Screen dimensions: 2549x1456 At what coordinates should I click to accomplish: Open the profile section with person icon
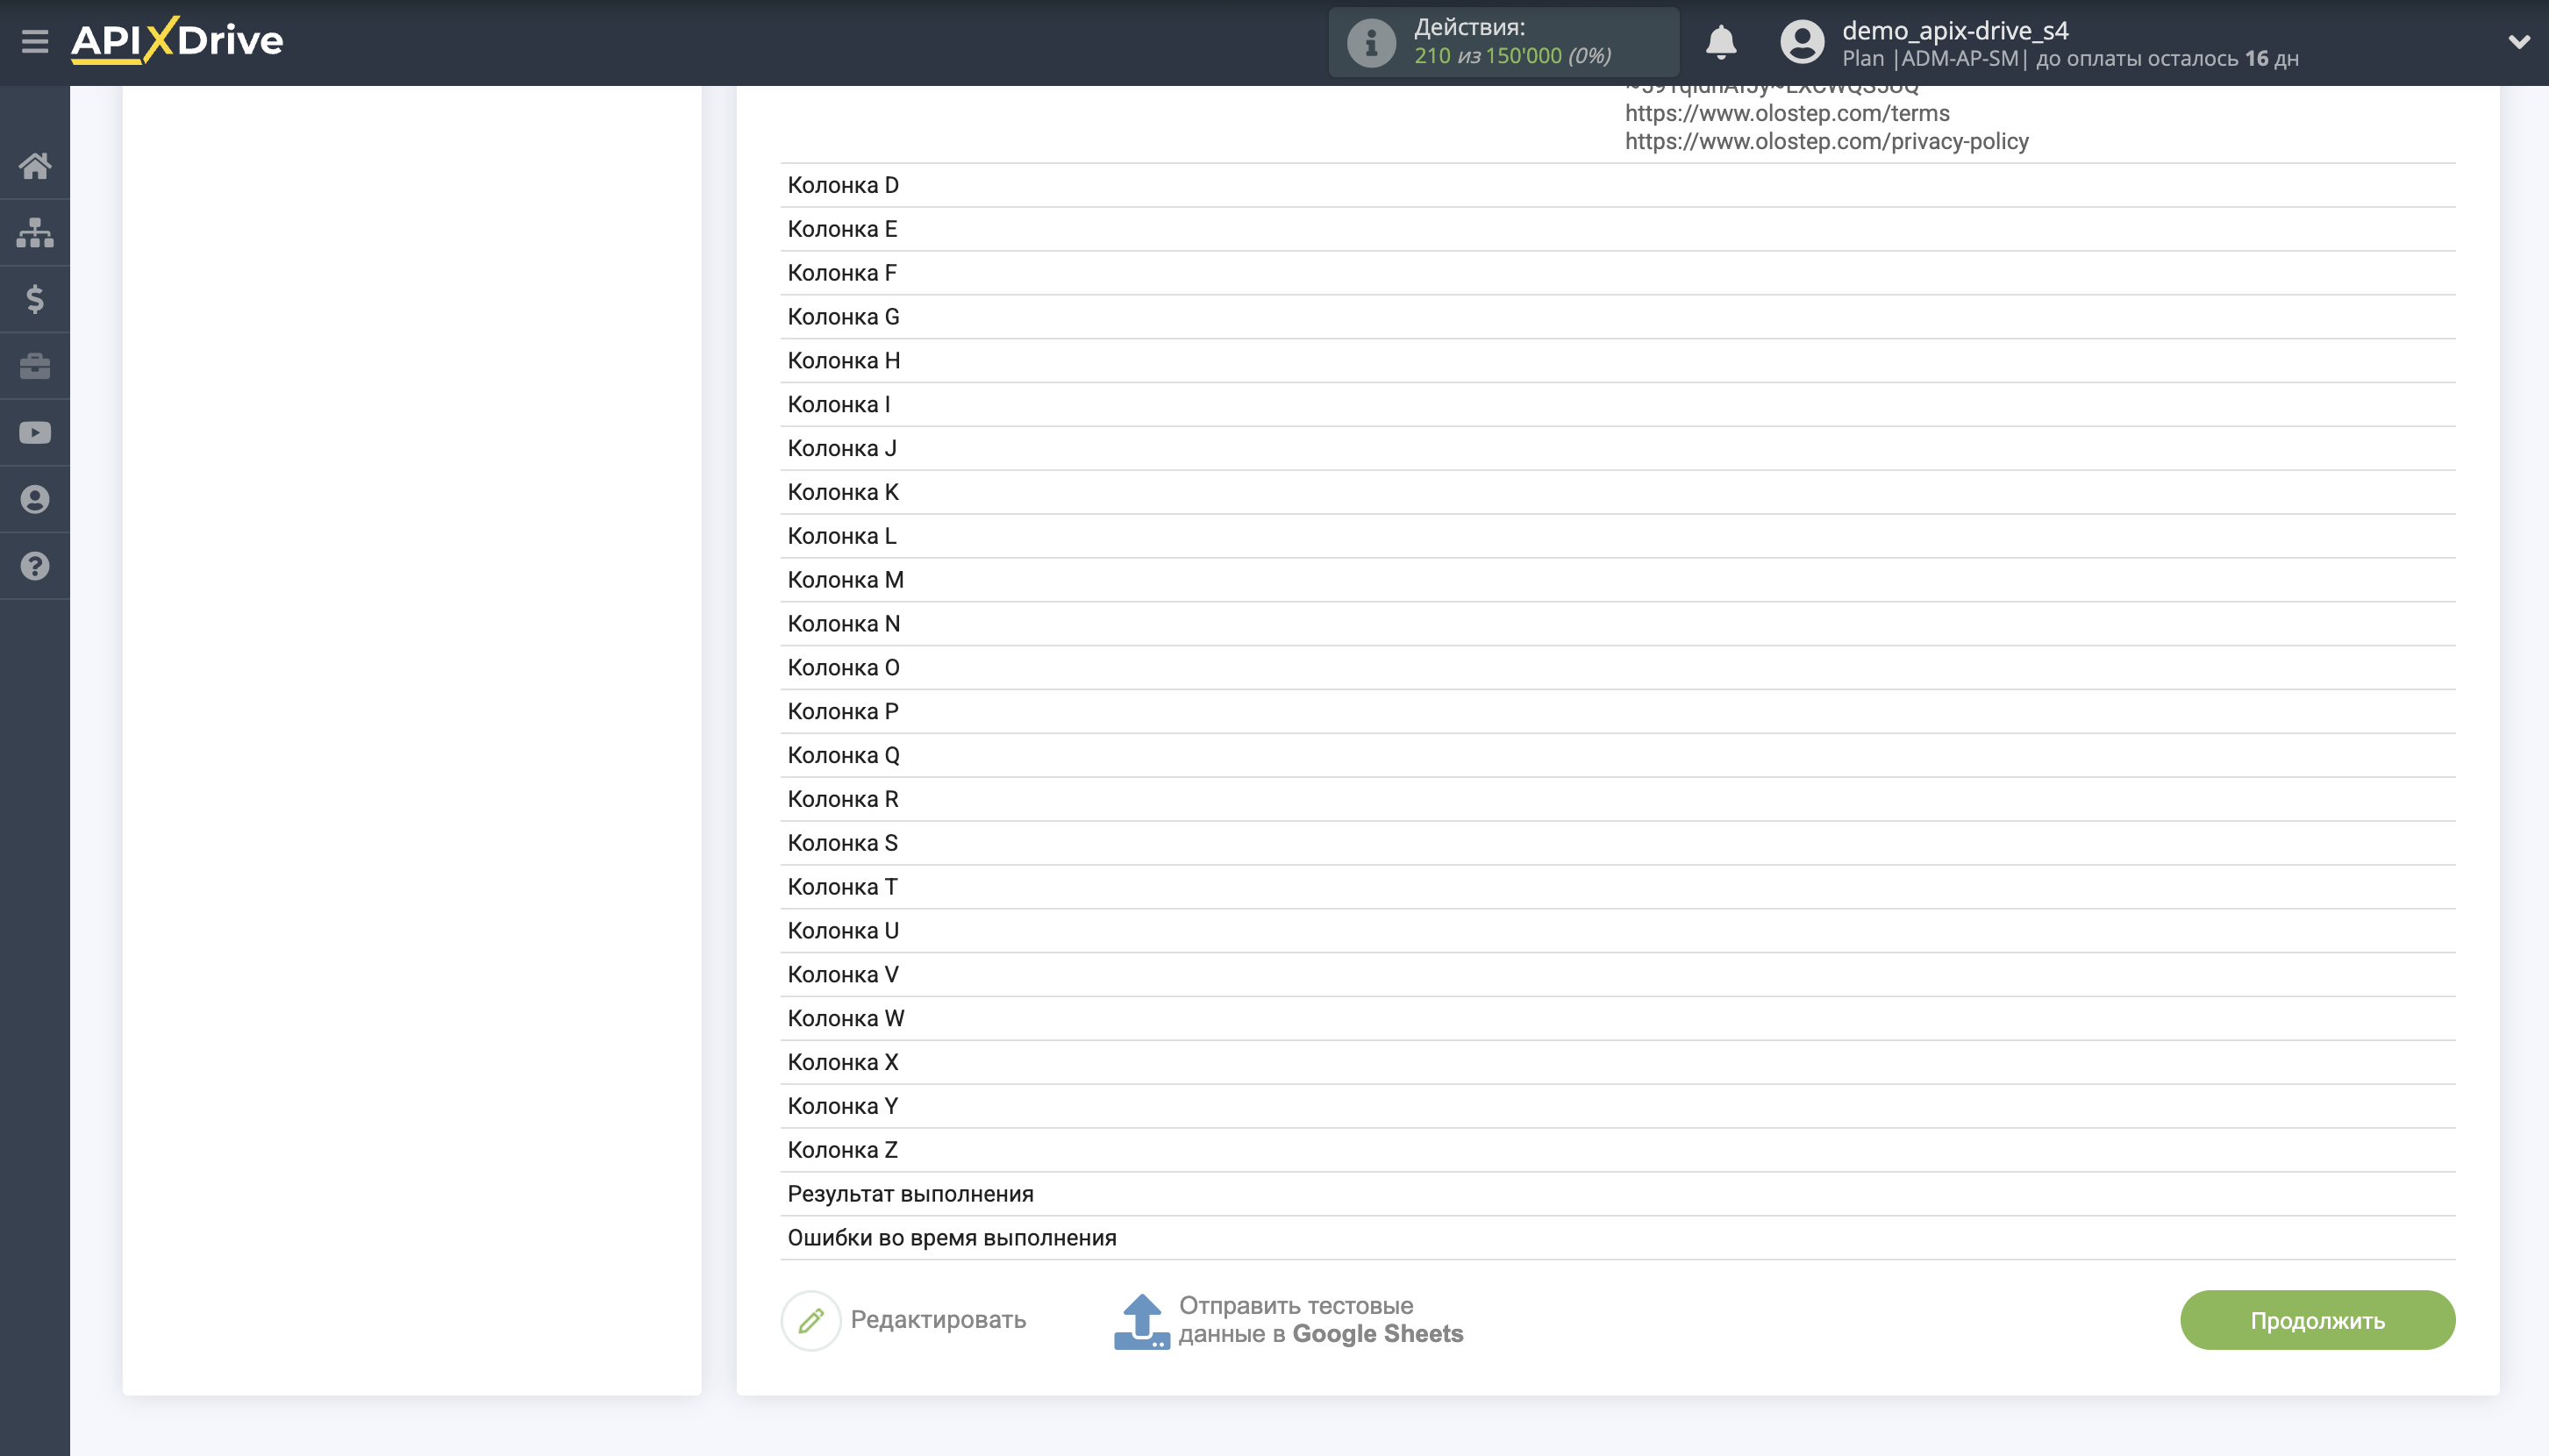[36, 499]
